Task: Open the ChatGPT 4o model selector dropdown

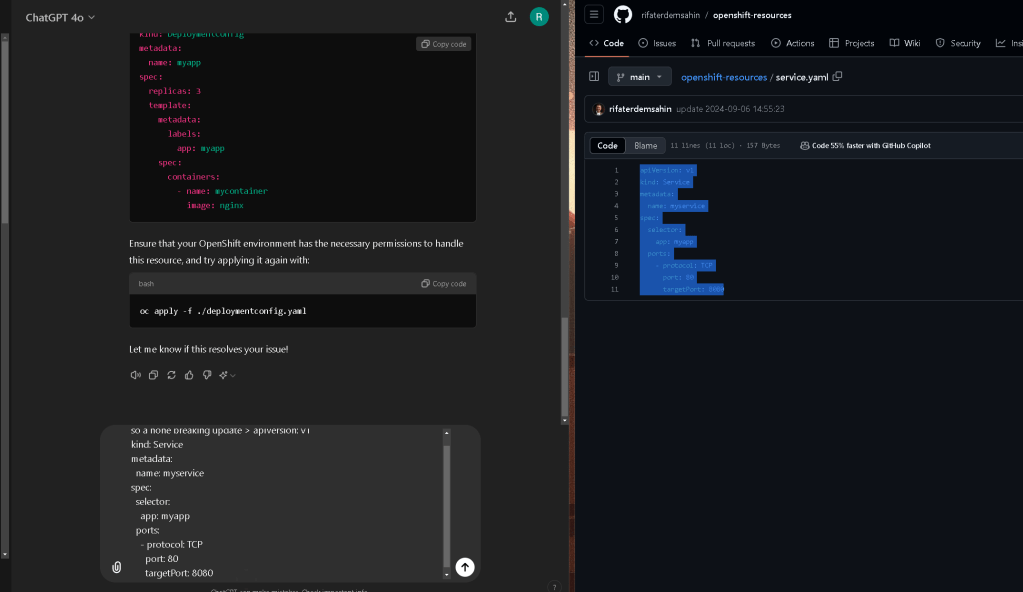Action: tap(60, 18)
